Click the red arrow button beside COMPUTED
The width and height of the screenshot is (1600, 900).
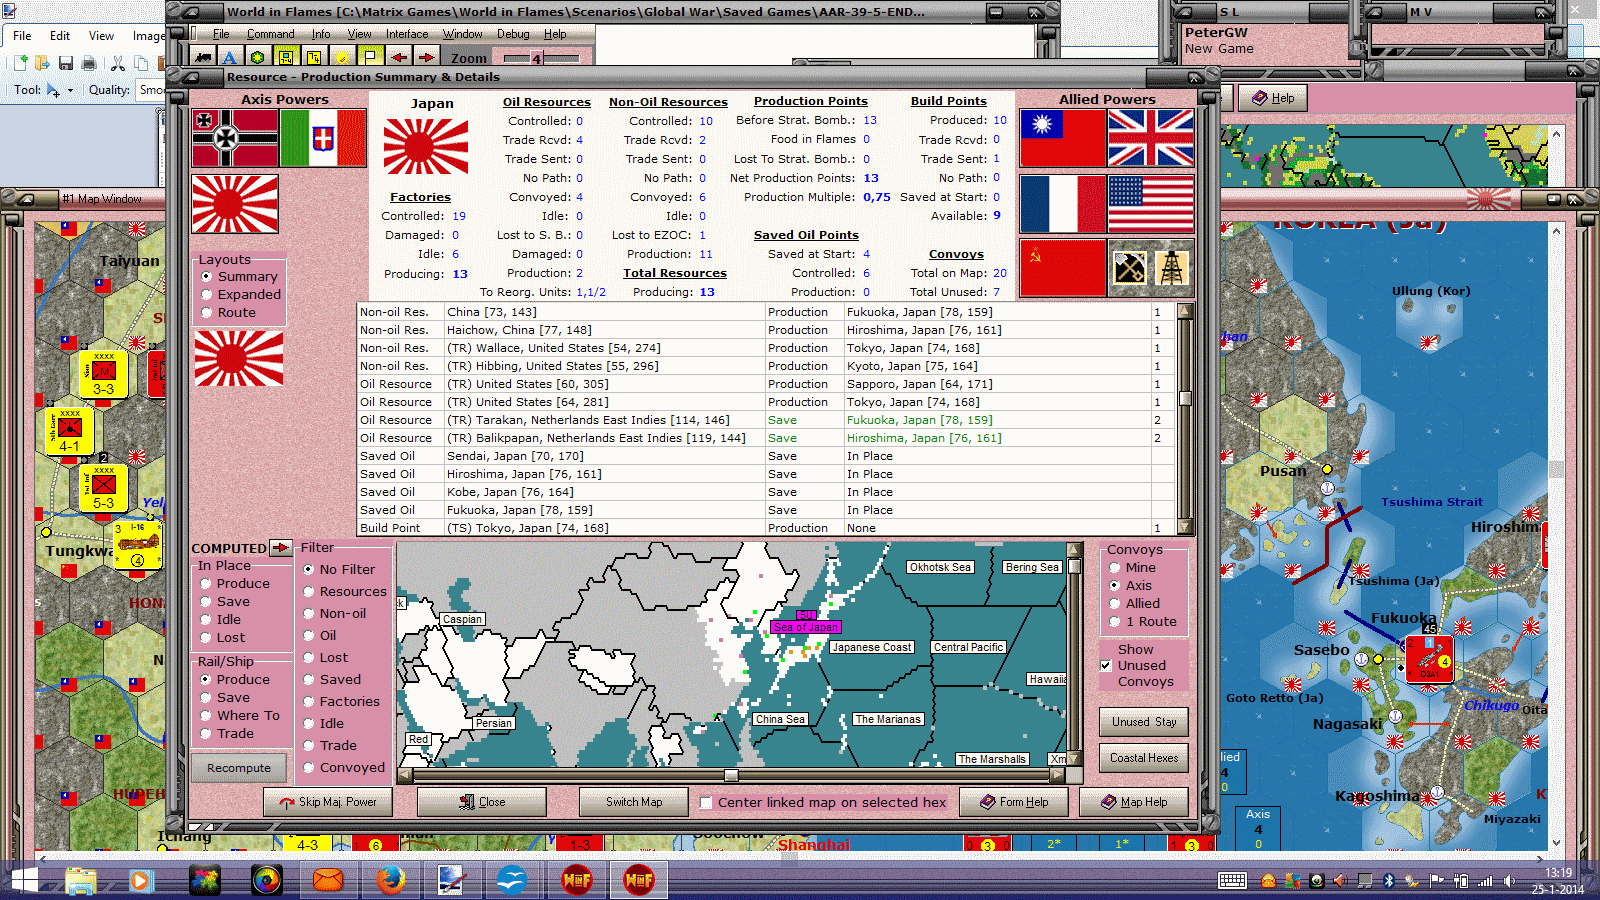click(x=281, y=548)
